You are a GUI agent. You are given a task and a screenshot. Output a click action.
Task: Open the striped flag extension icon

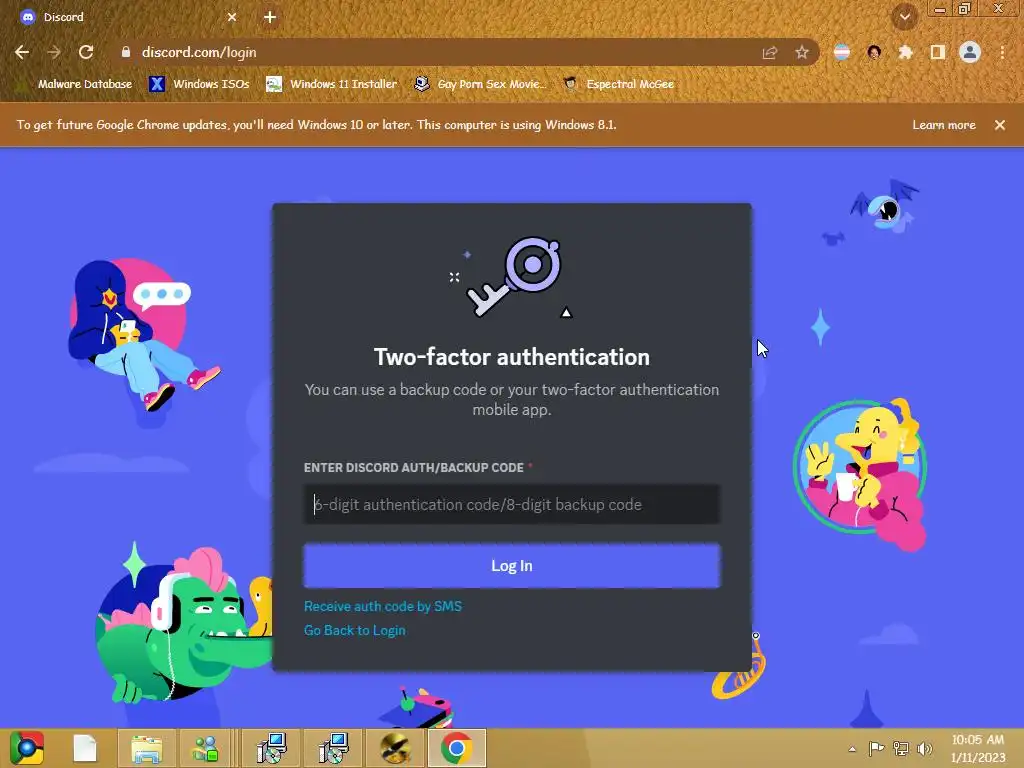842,52
